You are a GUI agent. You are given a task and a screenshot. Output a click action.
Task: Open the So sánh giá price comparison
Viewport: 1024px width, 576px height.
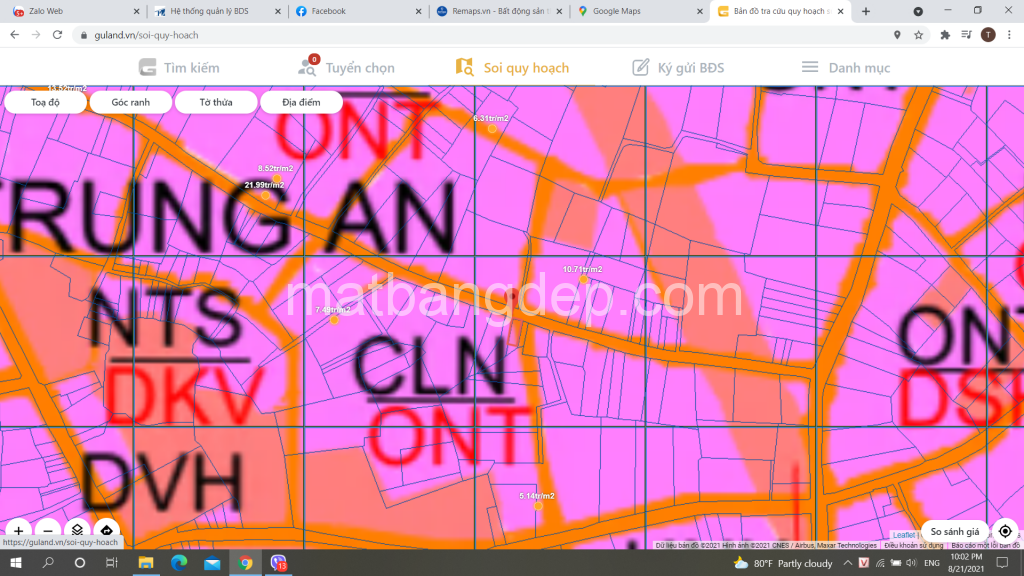(x=954, y=531)
